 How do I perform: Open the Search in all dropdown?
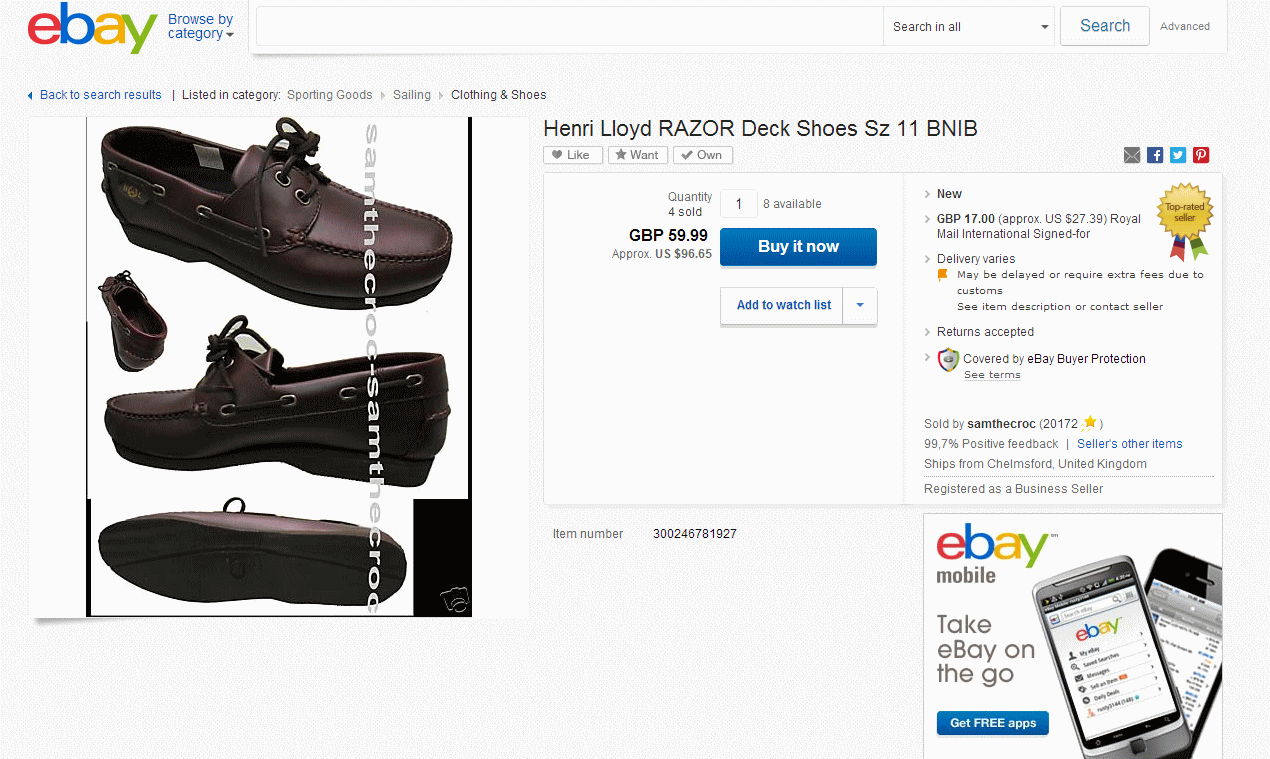coord(968,27)
